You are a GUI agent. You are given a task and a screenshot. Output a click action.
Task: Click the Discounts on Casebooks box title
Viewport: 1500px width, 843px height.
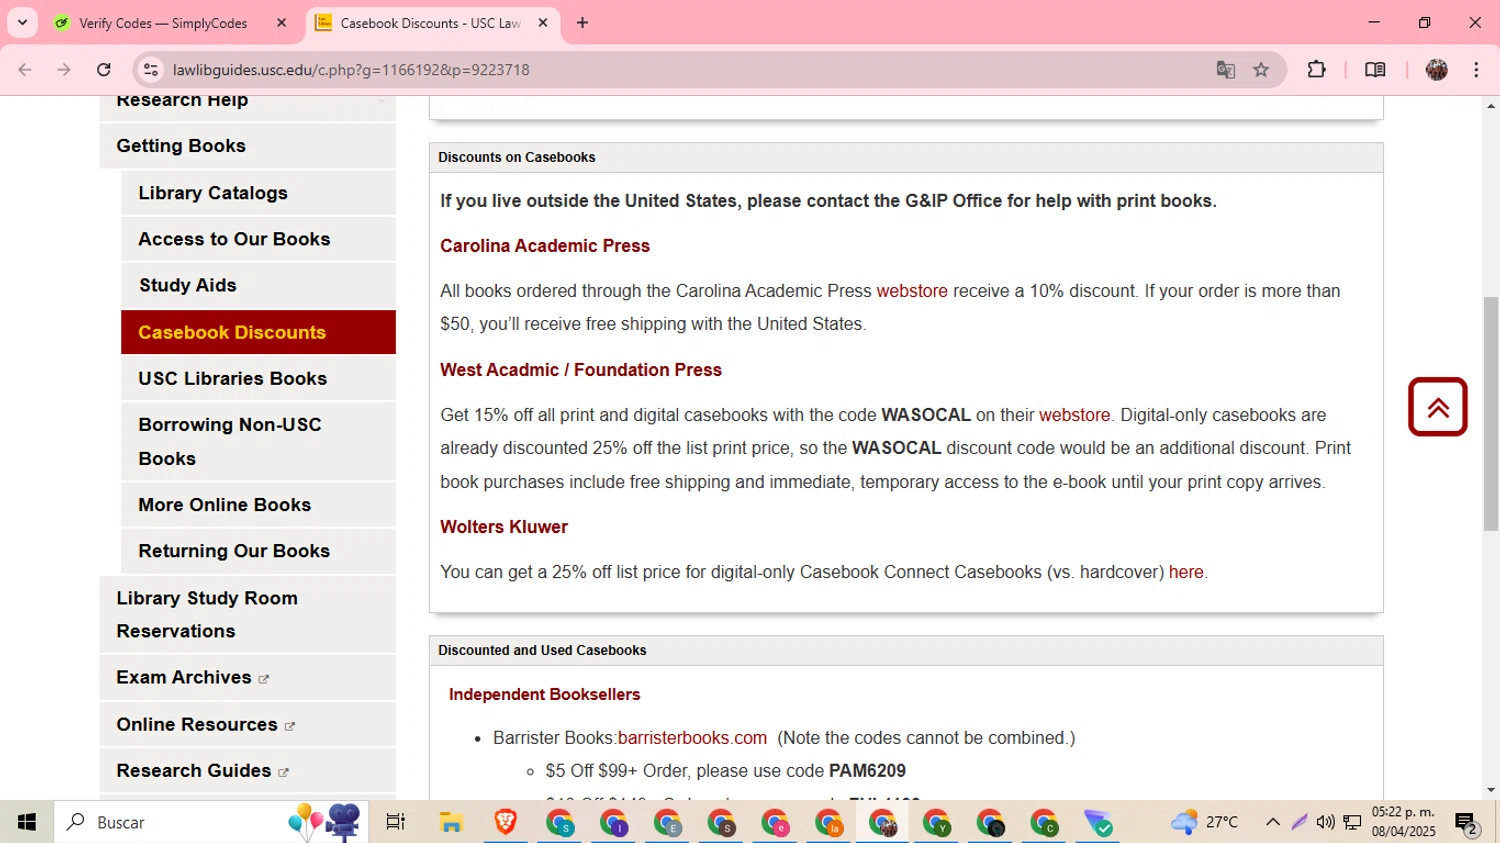(x=516, y=157)
